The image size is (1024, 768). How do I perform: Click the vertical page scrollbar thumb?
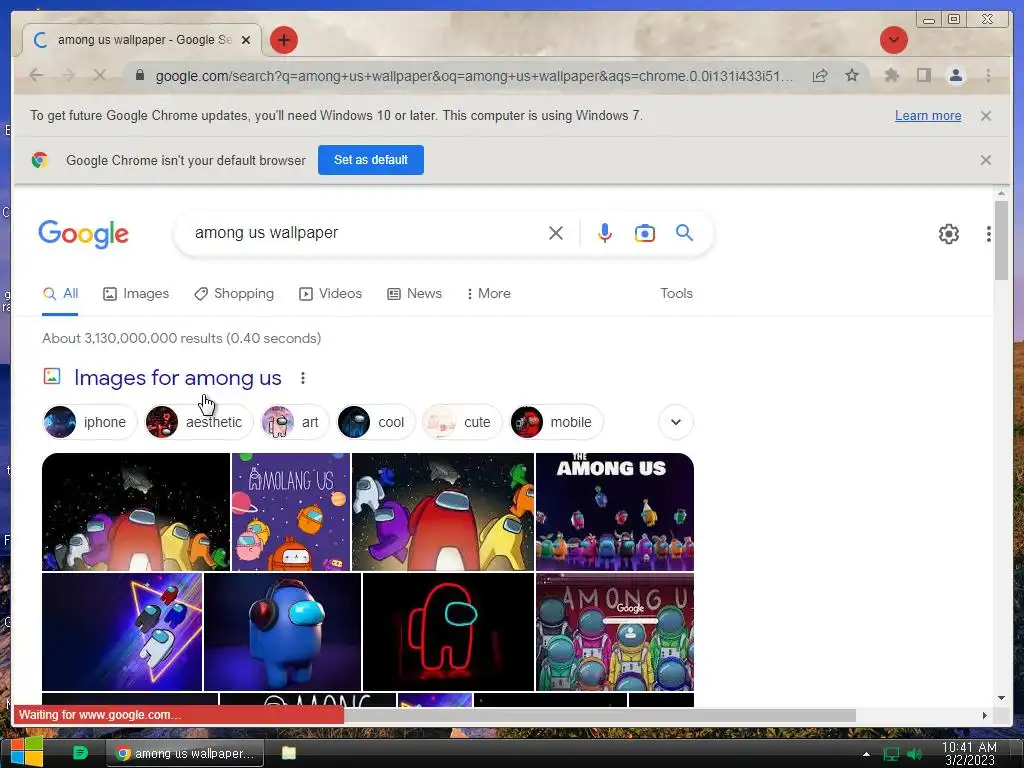(x=1001, y=240)
